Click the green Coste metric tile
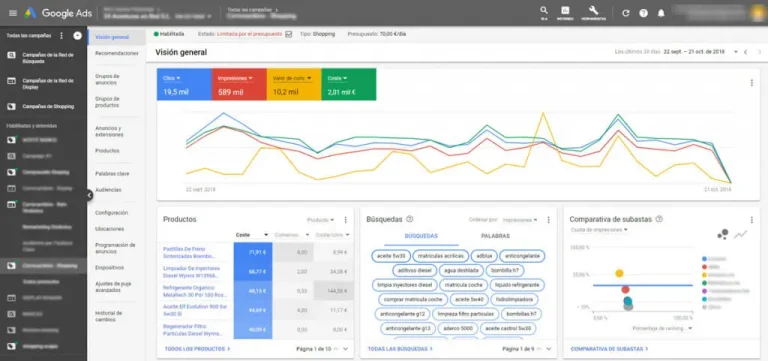This screenshot has width=768, height=361. click(349, 84)
